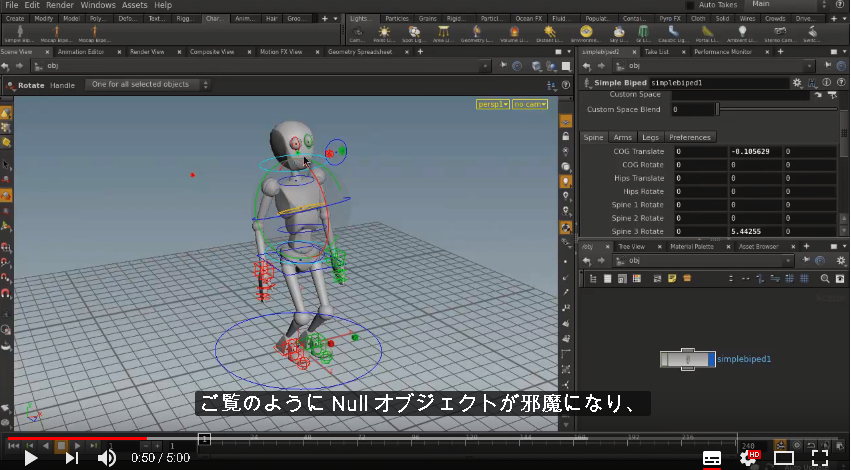Switch to the Arms tab
Screen dimensions: 851x470
623,137
